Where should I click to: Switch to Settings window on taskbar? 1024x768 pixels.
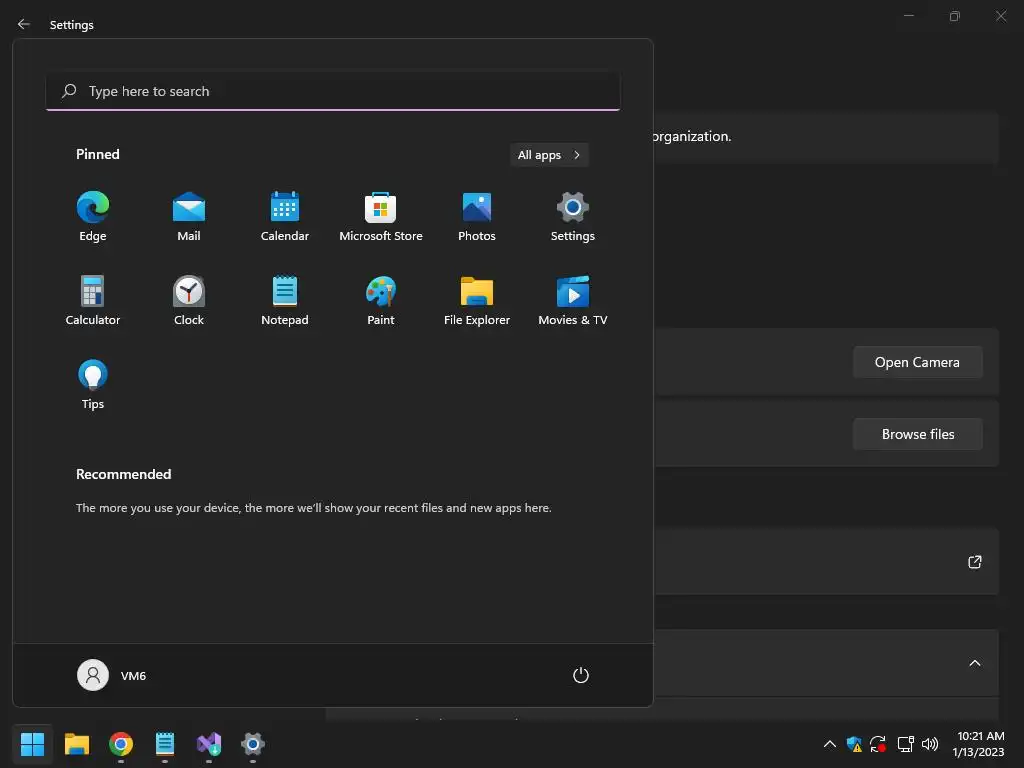click(253, 744)
